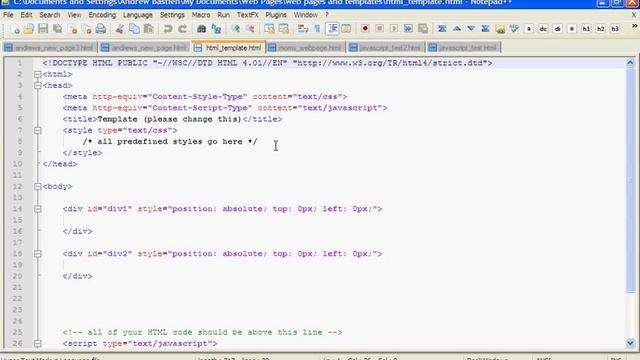Click the 'h3' toolbar button

pyautogui.click(x=615, y=29)
